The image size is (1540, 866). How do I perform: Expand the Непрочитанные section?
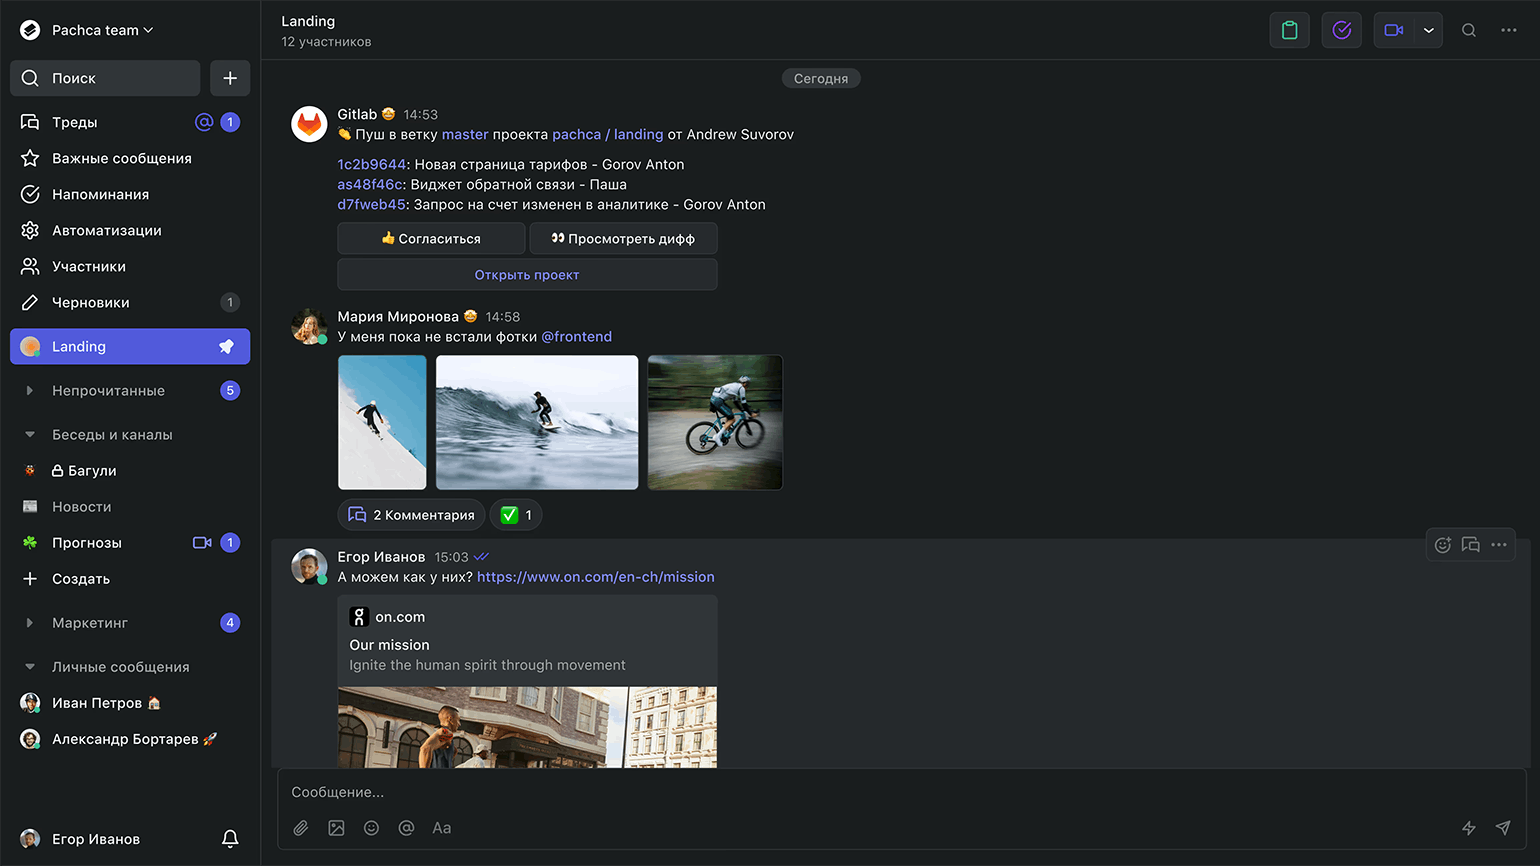click(x=30, y=391)
